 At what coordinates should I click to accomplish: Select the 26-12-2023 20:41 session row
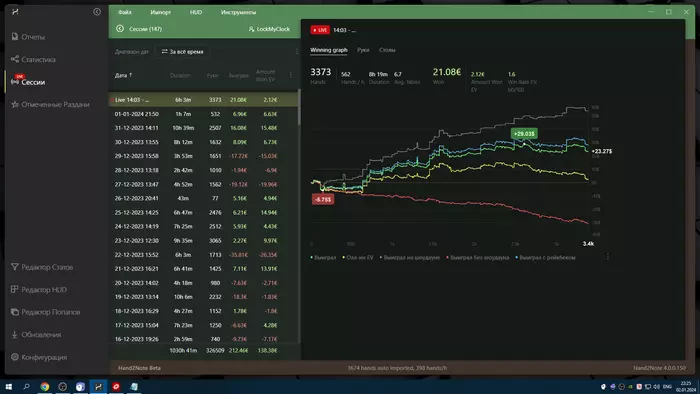(x=203, y=198)
